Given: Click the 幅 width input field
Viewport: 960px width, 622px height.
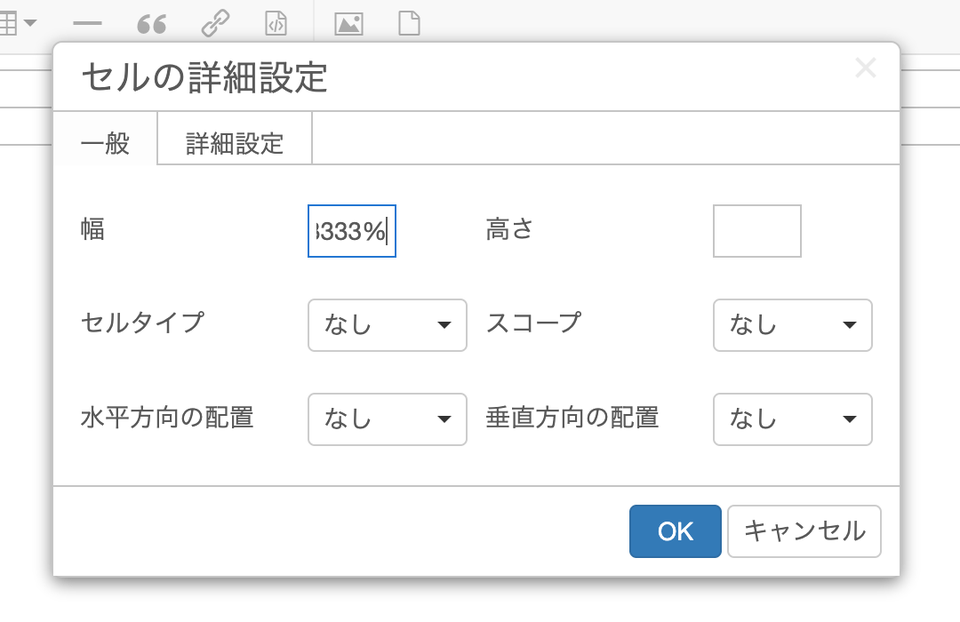Looking at the screenshot, I should 352,231.
